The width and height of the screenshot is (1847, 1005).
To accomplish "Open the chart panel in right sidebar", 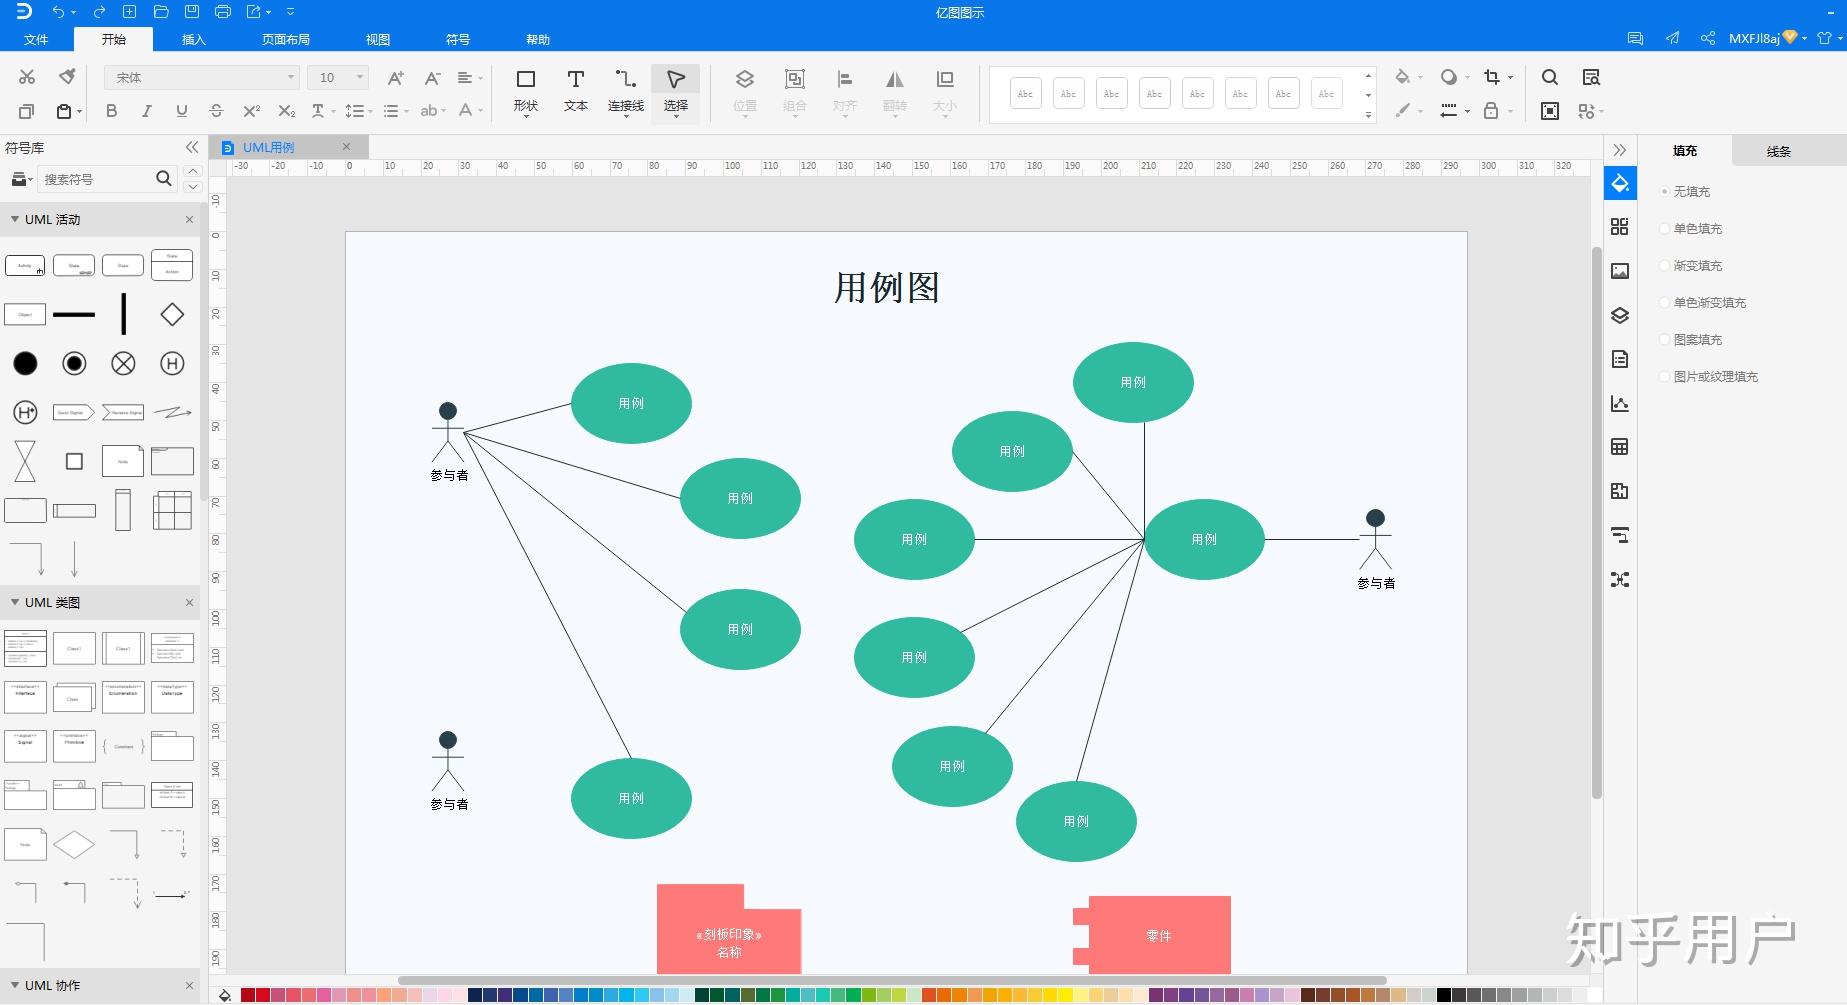I will tap(1620, 403).
